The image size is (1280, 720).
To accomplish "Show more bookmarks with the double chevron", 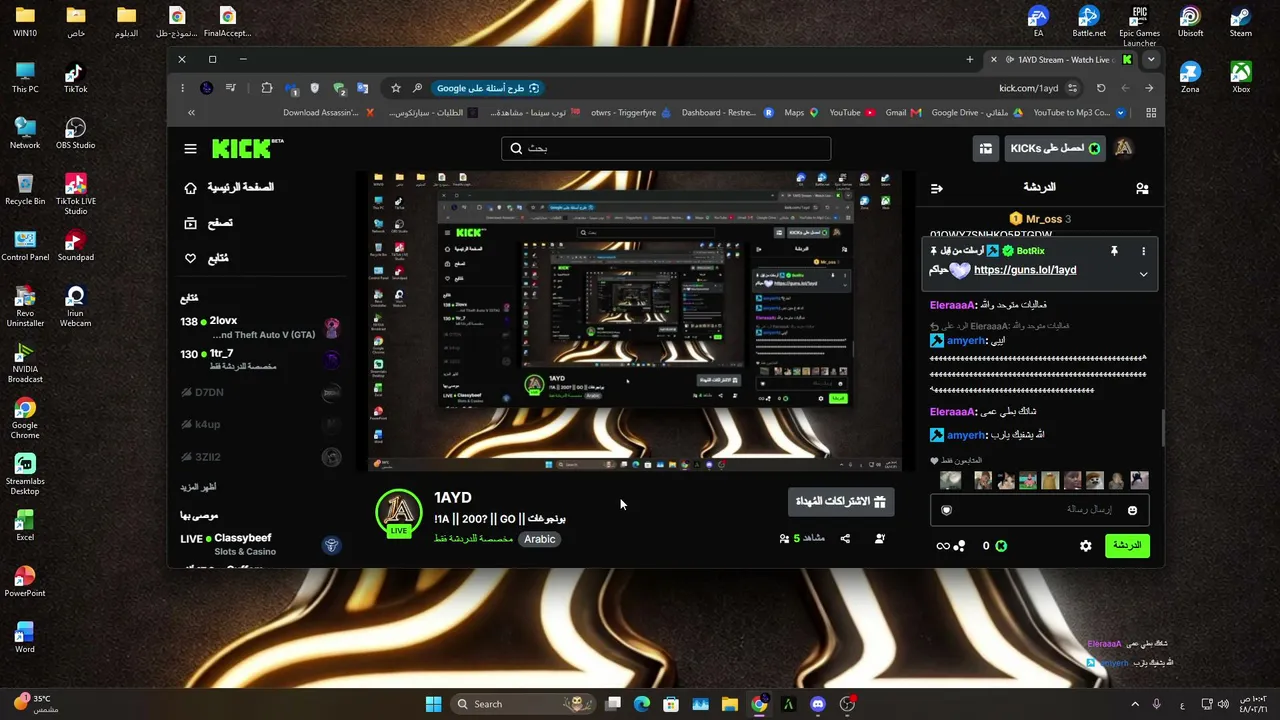I will coord(191,113).
